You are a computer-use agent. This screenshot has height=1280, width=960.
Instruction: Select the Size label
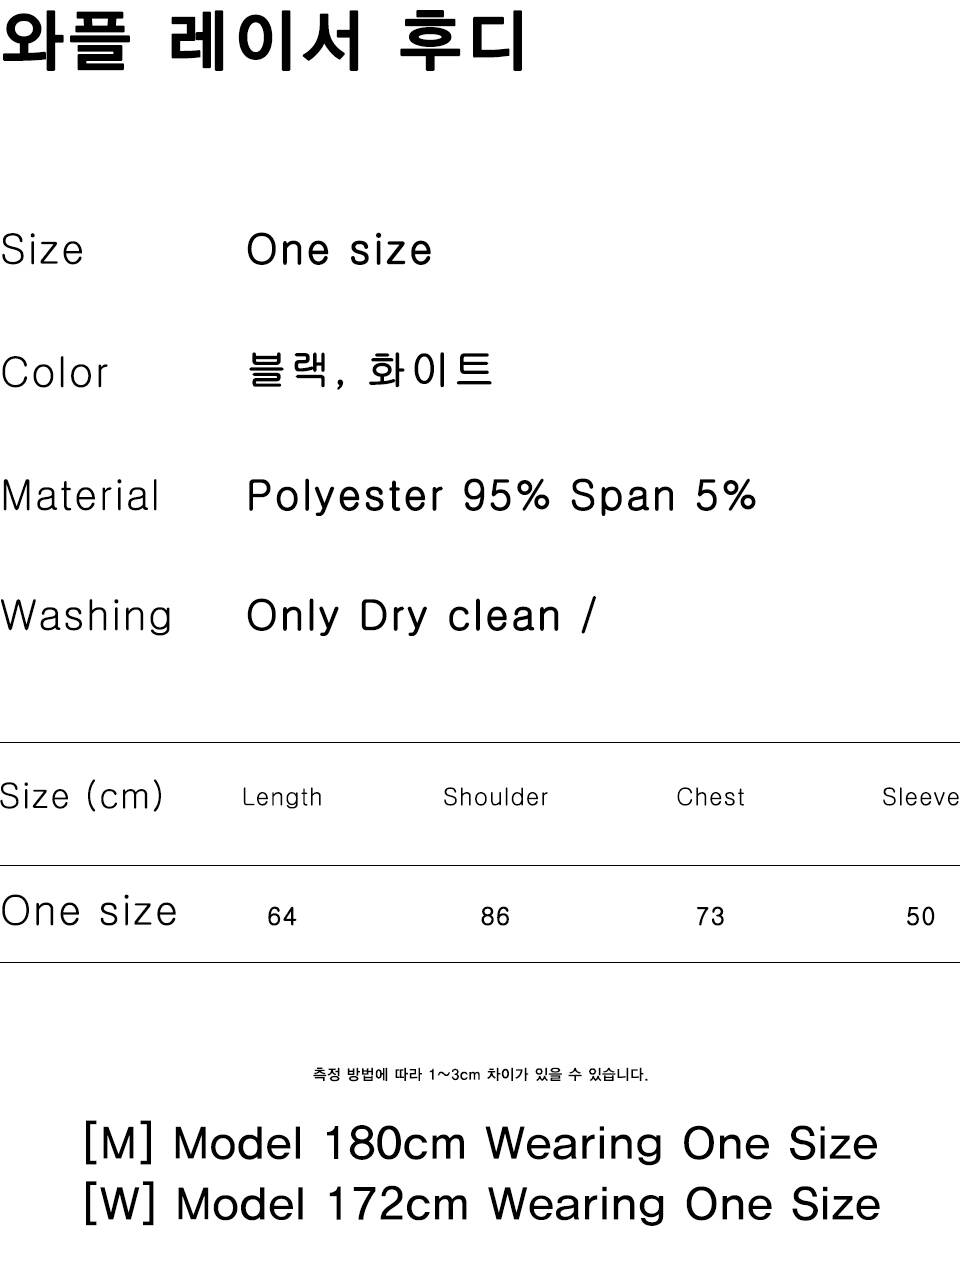tap(42, 250)
